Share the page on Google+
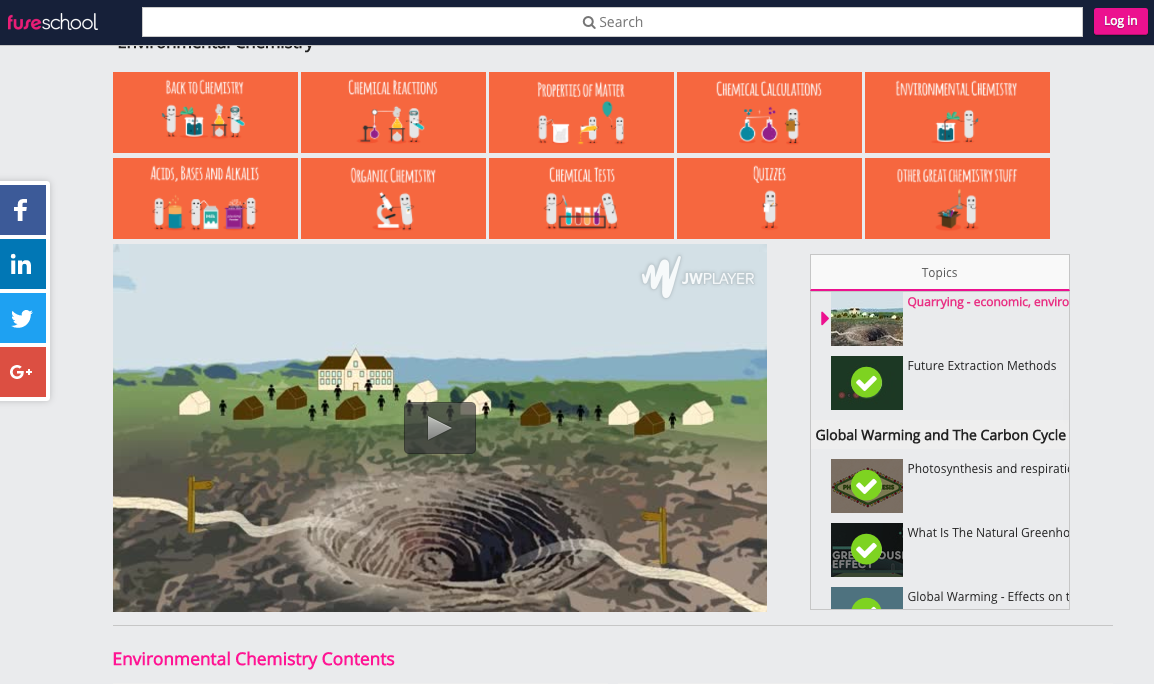The width and height of the screenshot is (1154, 684). pos(22,371)
